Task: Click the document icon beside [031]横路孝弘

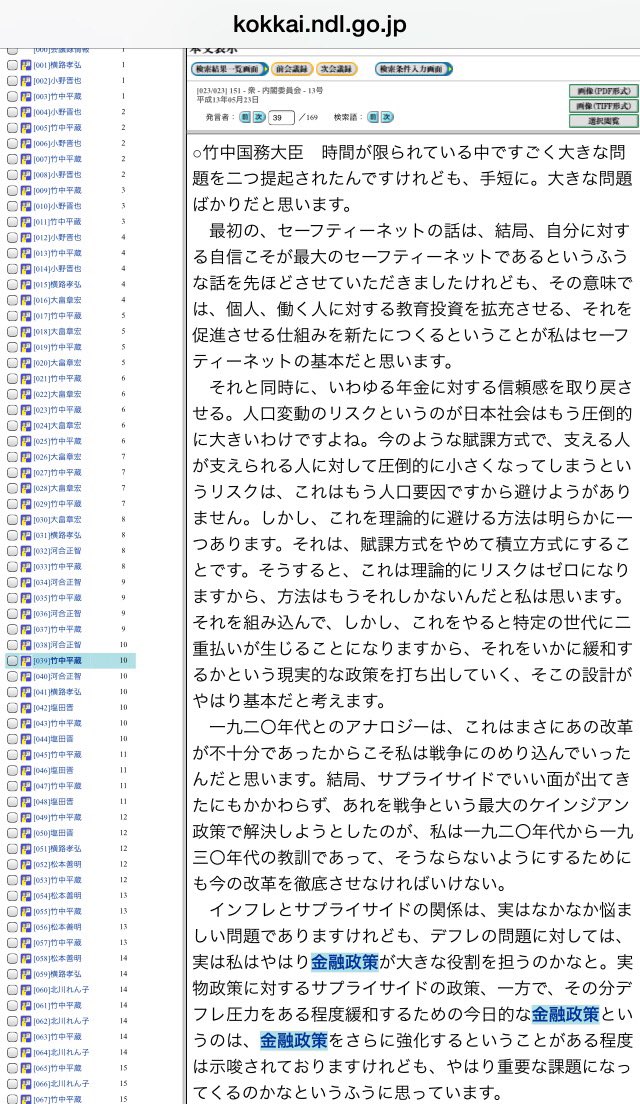Action: click(x=26, y=535)
